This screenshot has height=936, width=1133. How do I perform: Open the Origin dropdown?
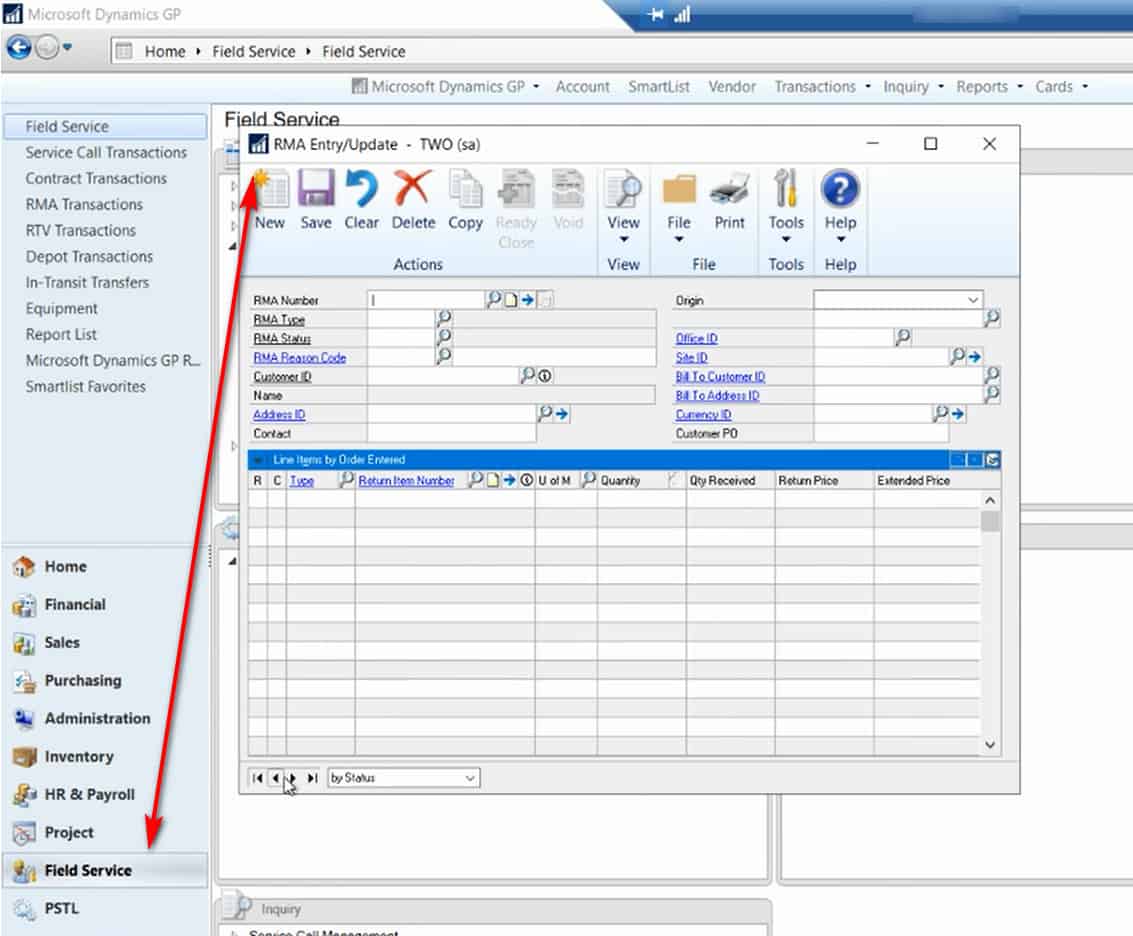click(x=973, y=299)
